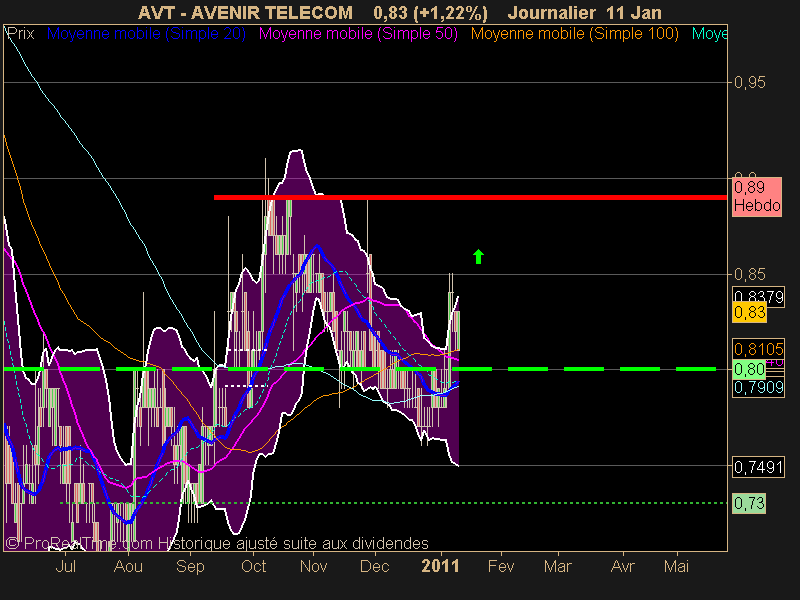Click the 0,7491 lower band value
800x600 pixels.
point(758,467)
